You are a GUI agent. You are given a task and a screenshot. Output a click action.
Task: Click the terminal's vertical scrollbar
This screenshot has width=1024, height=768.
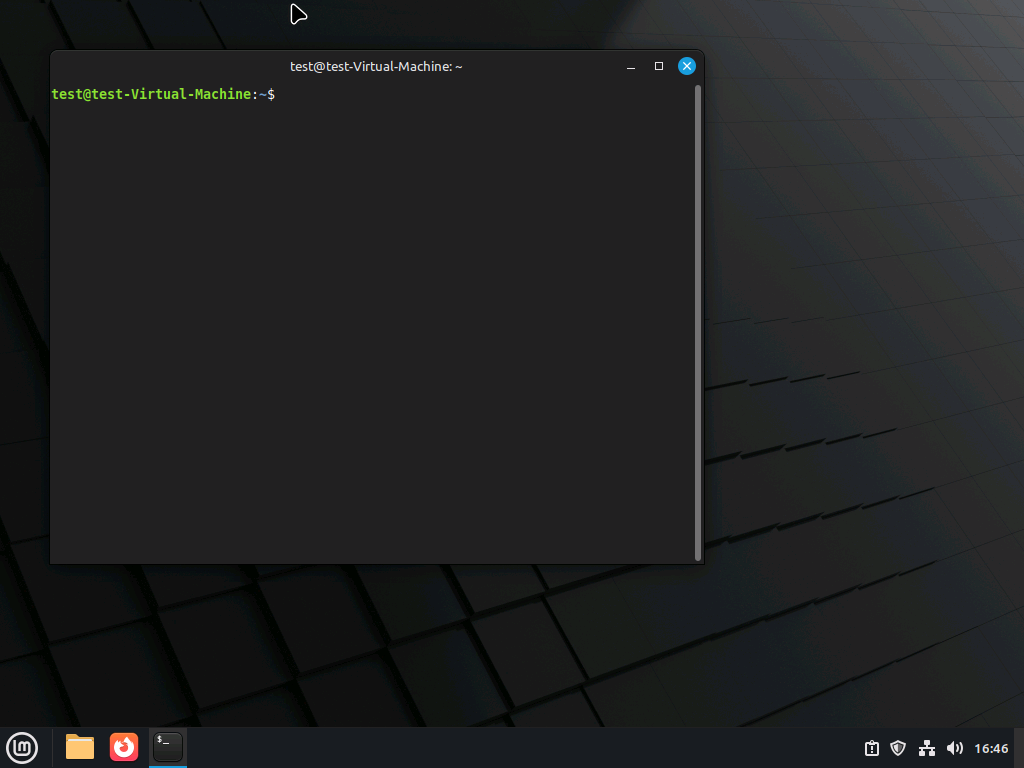(698, 320)
